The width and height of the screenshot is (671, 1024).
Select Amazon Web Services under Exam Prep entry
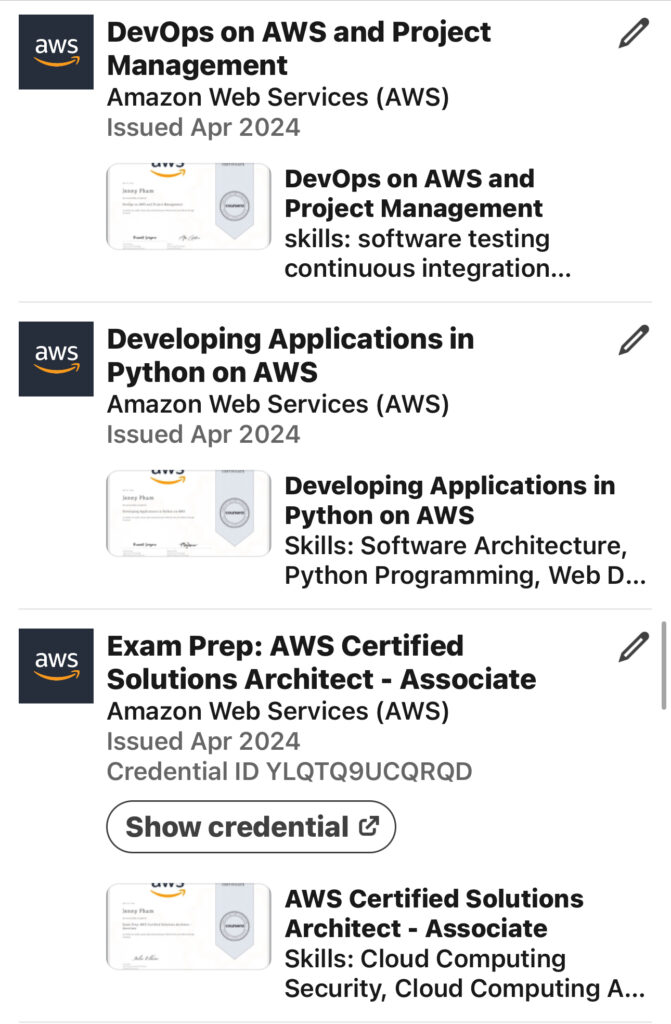click(278, 711)
